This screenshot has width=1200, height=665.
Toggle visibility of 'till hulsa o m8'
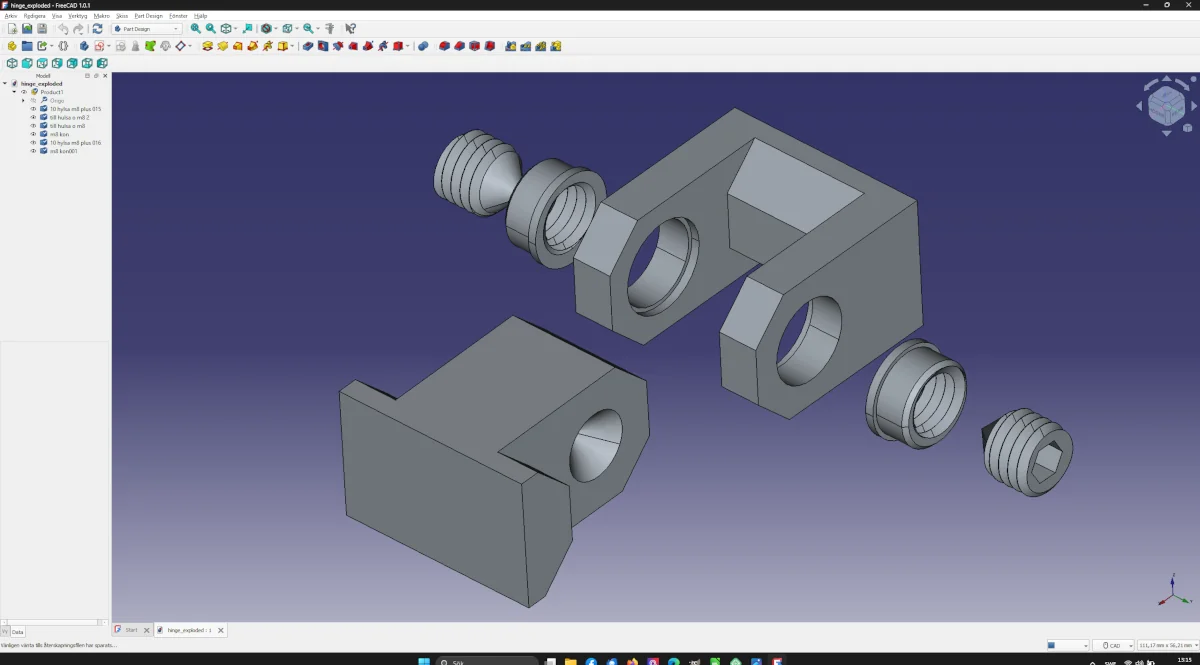click(x=33, y=126)
